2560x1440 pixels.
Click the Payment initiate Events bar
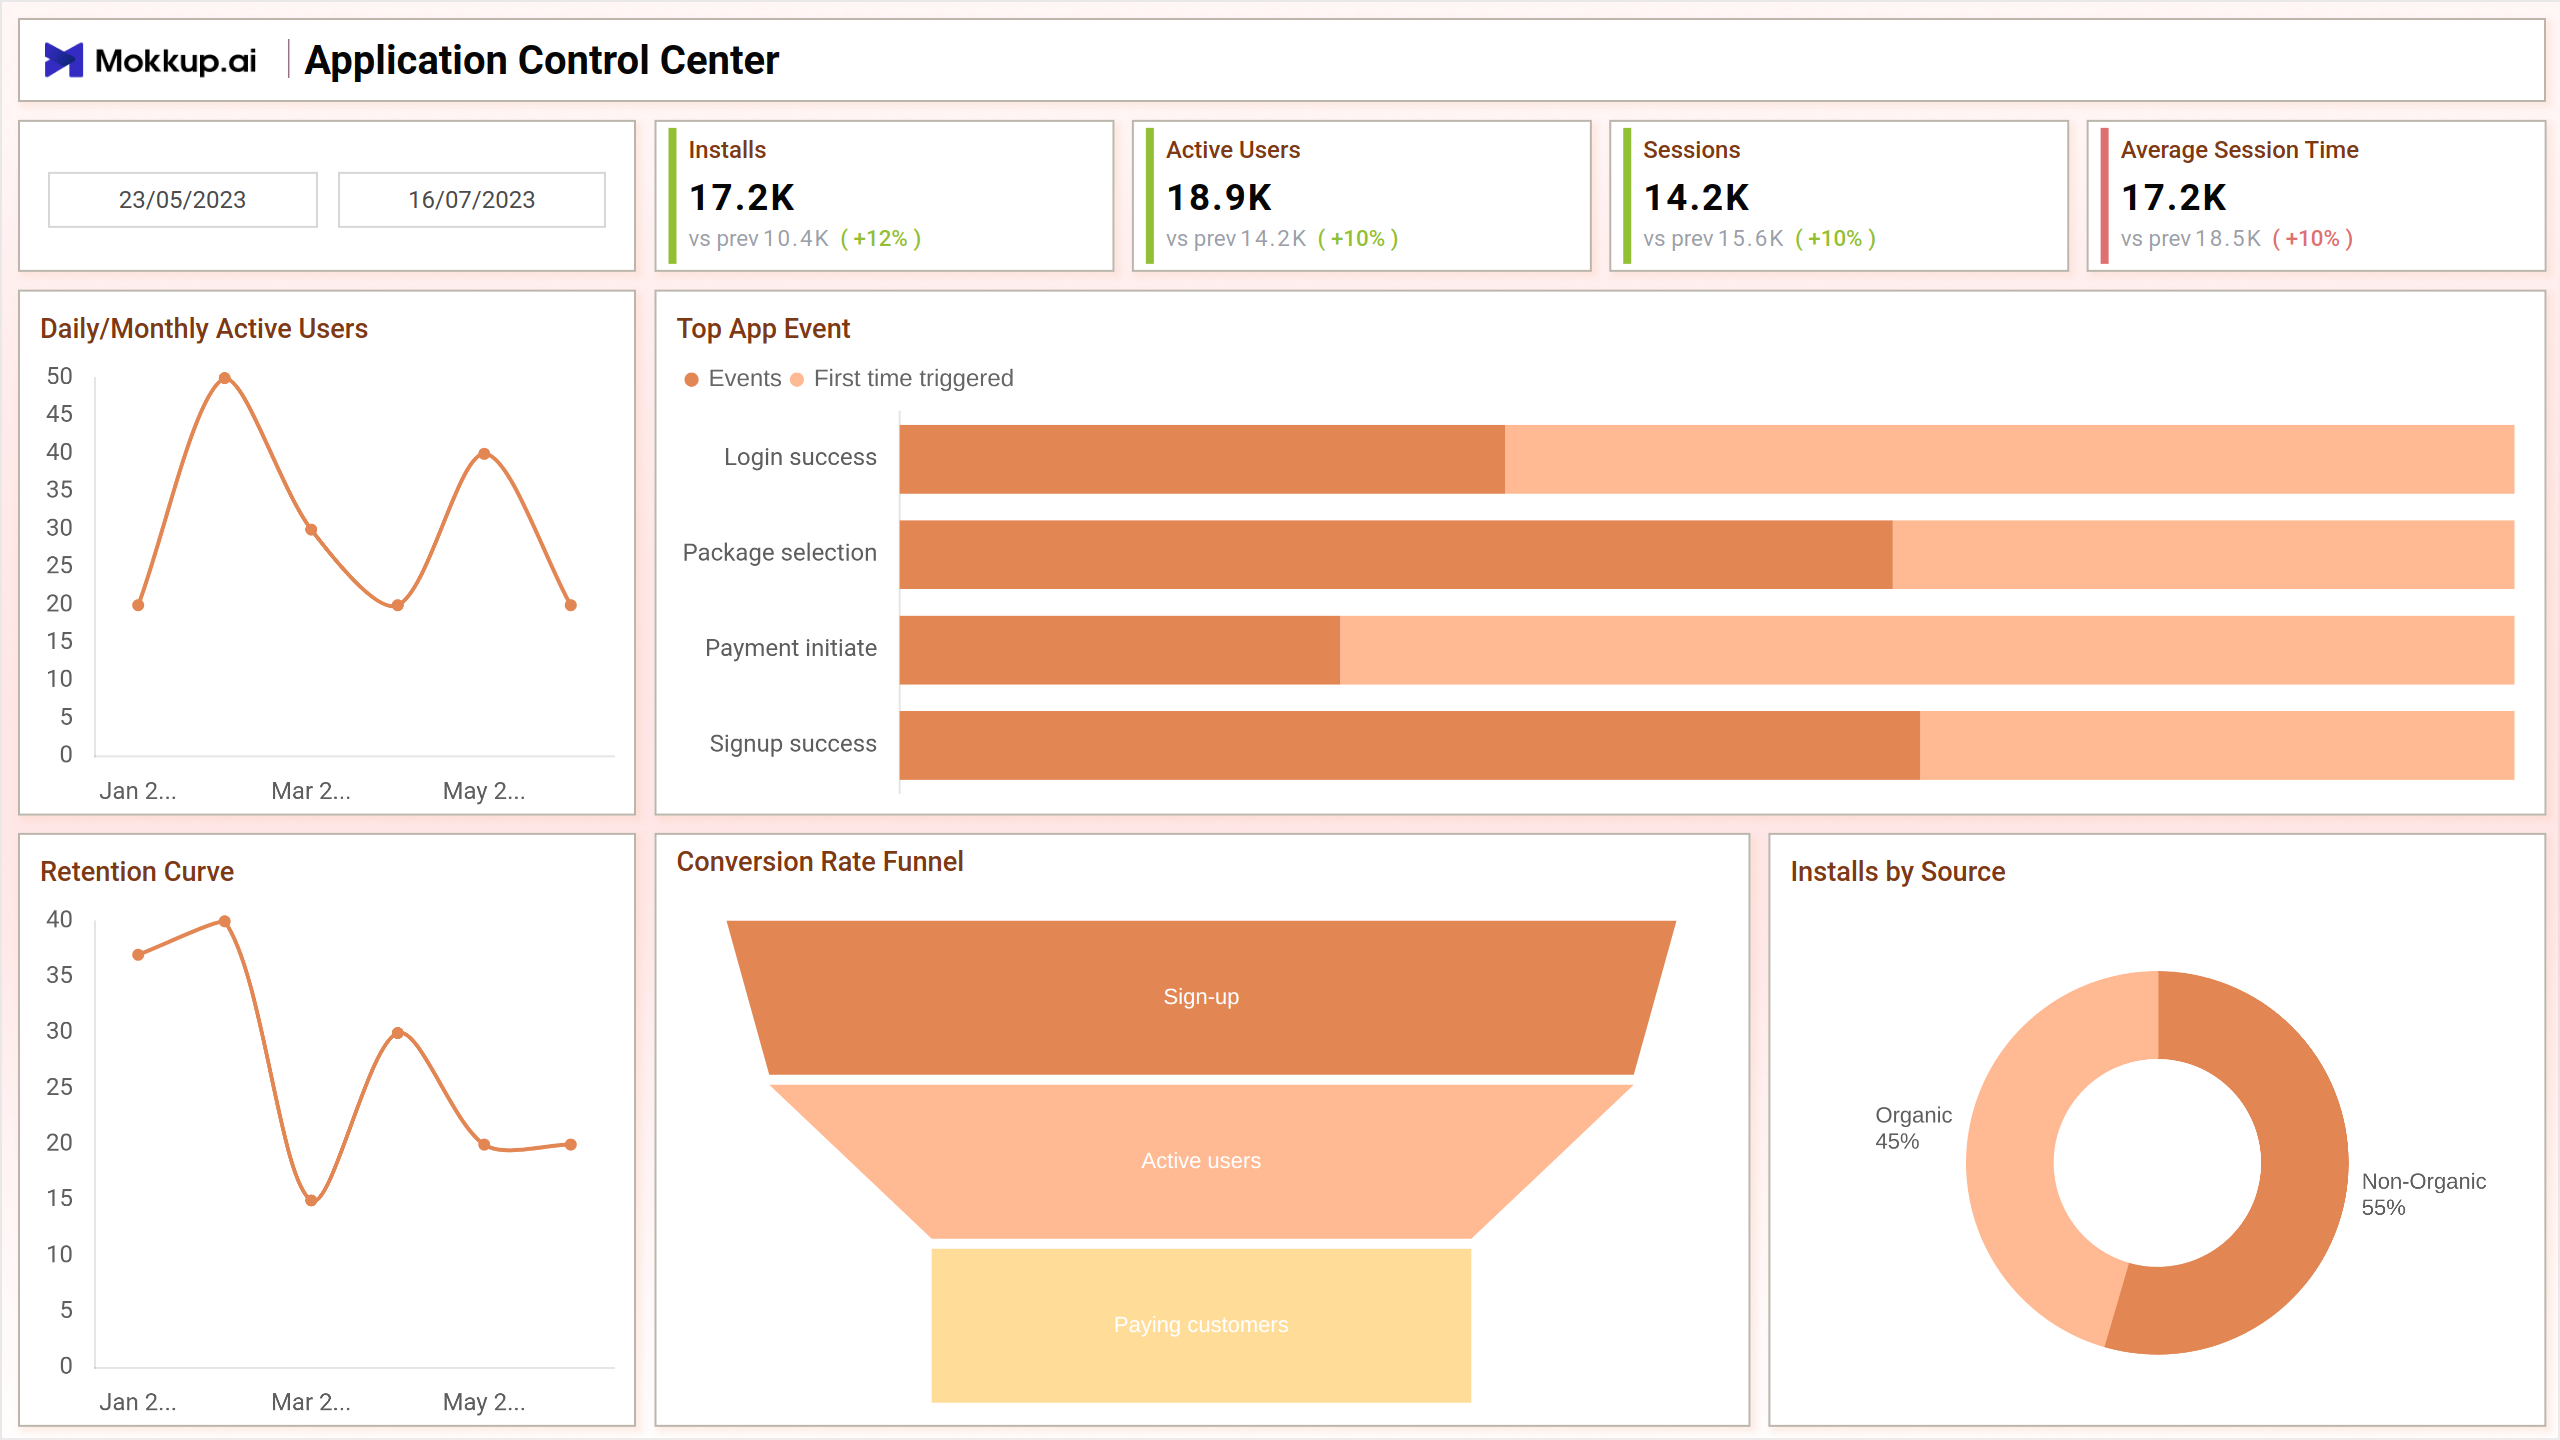[x=1119, y=650]
